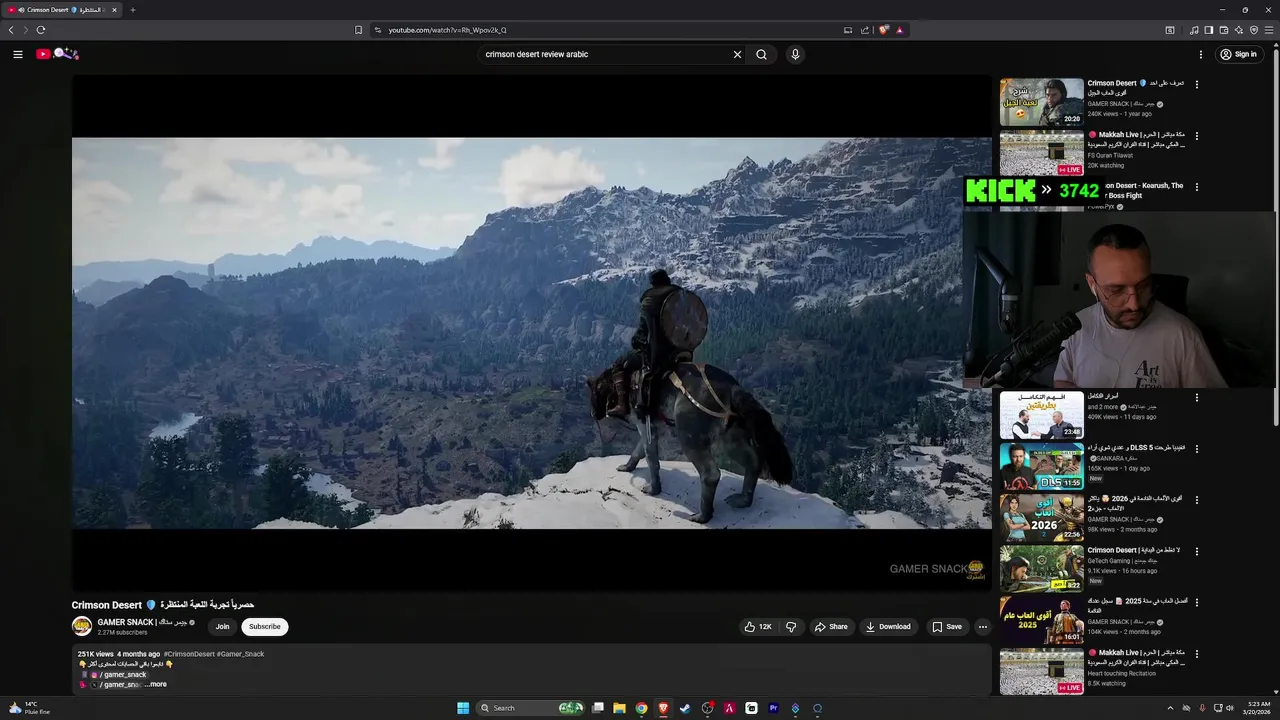Open Steam from the taskbar
The width and height of the screenshot is (1280, 720).
tap(685, 708)
